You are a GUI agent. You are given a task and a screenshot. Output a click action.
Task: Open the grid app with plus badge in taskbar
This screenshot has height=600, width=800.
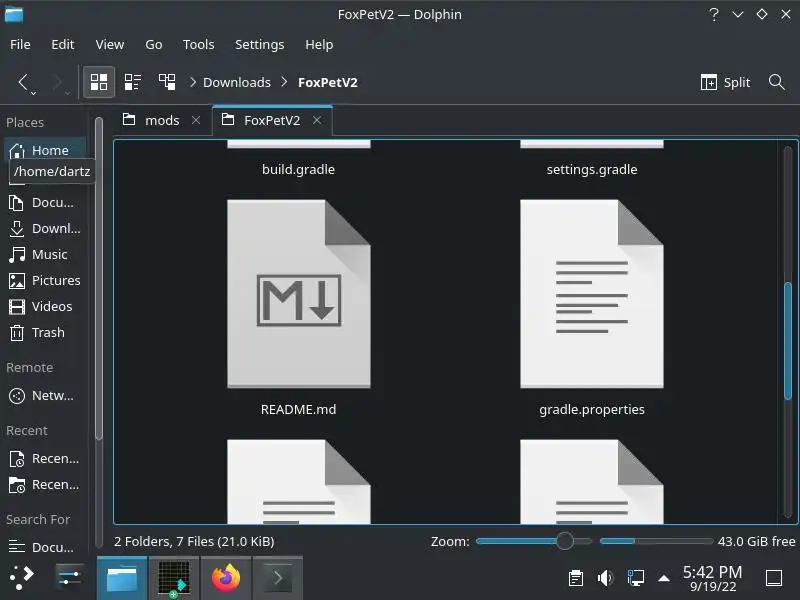point(174,578)
